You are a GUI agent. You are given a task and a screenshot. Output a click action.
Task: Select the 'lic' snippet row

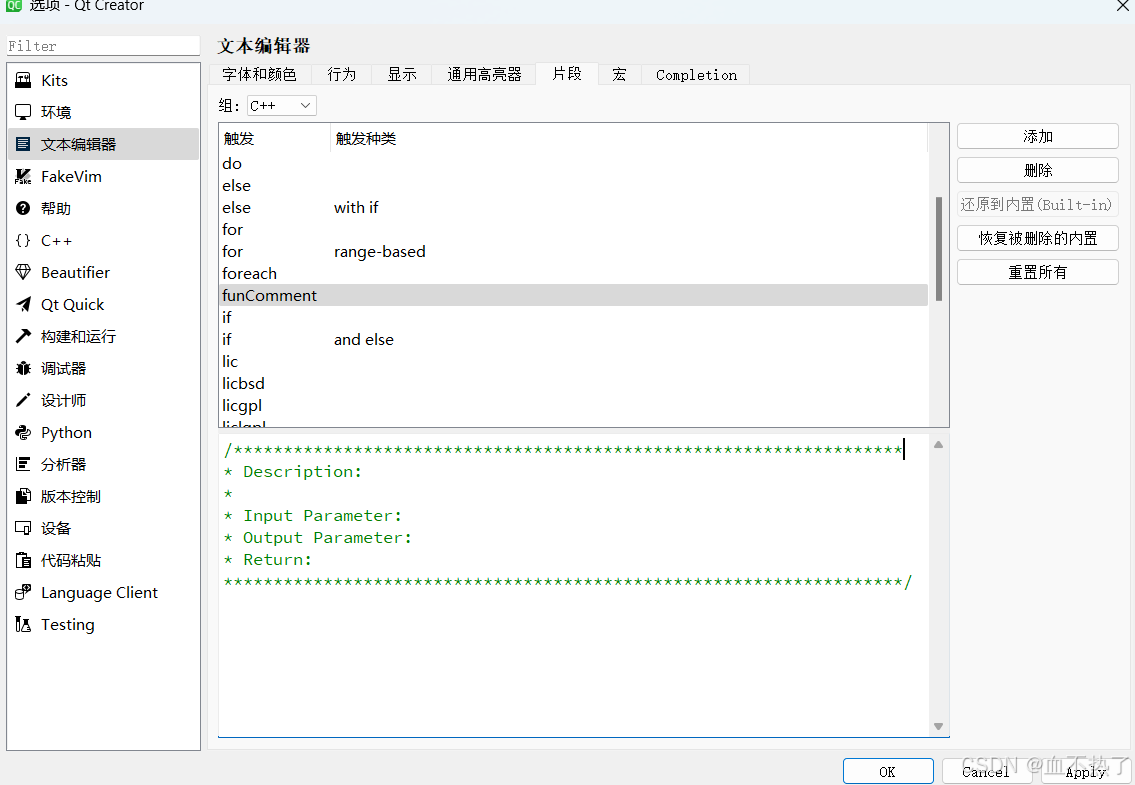573,361
